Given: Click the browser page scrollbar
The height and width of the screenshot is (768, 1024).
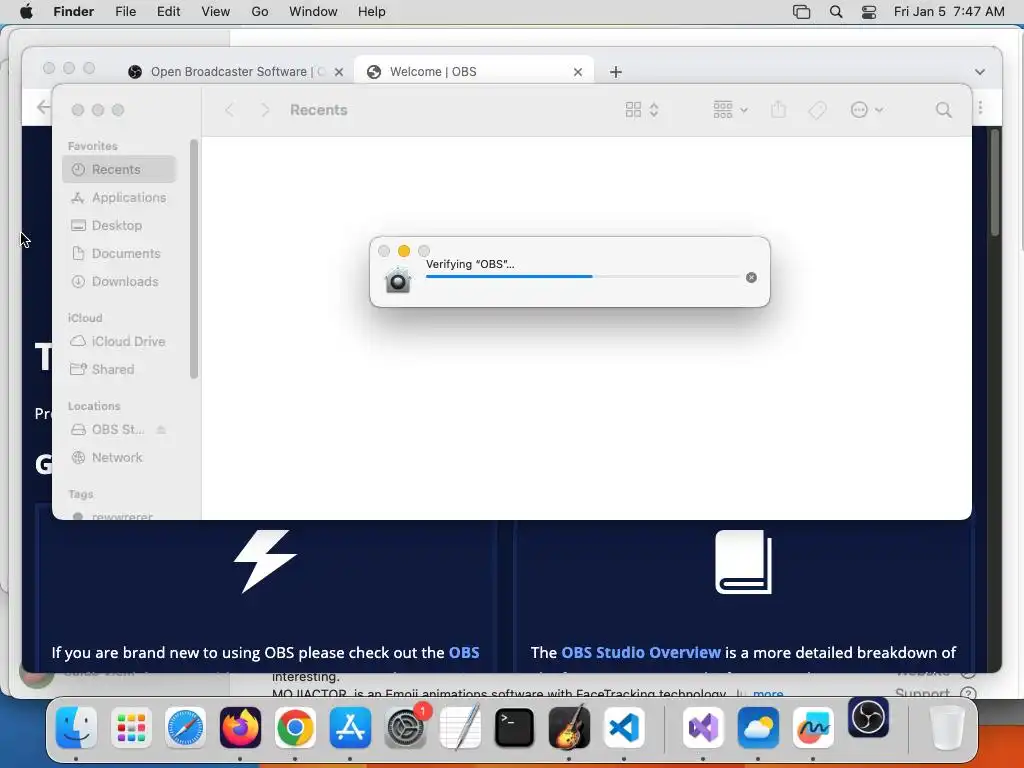Looking at the screenshot, I should pyautogui.click(x=995, y=183).
